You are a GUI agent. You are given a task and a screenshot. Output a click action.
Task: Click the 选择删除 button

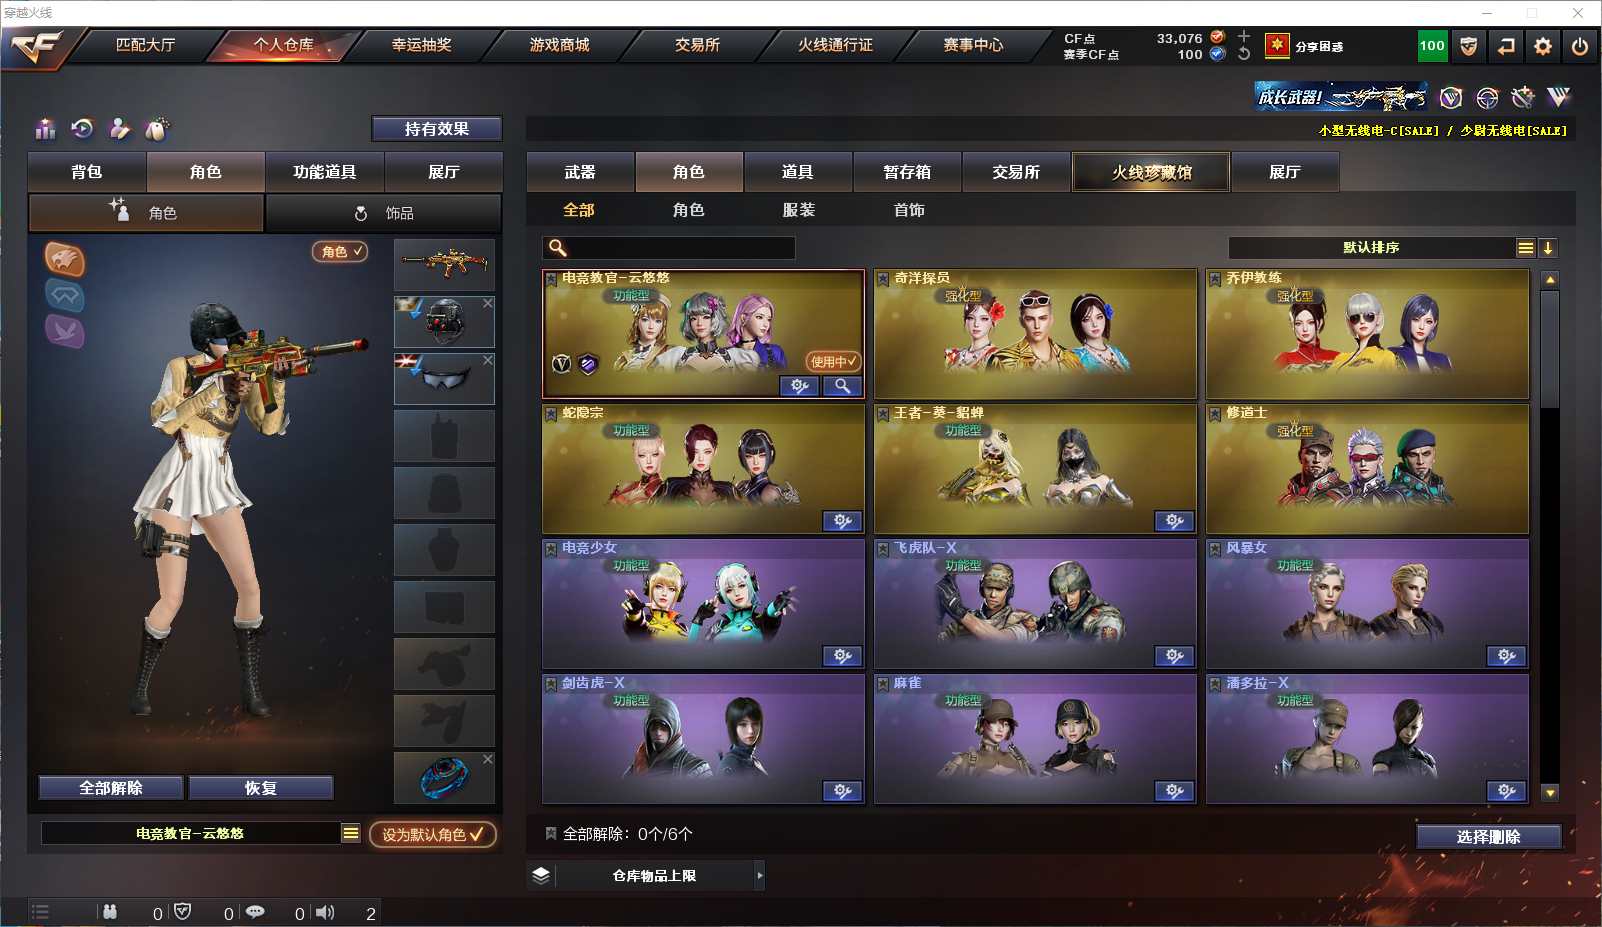click(x=1489, y=837)
